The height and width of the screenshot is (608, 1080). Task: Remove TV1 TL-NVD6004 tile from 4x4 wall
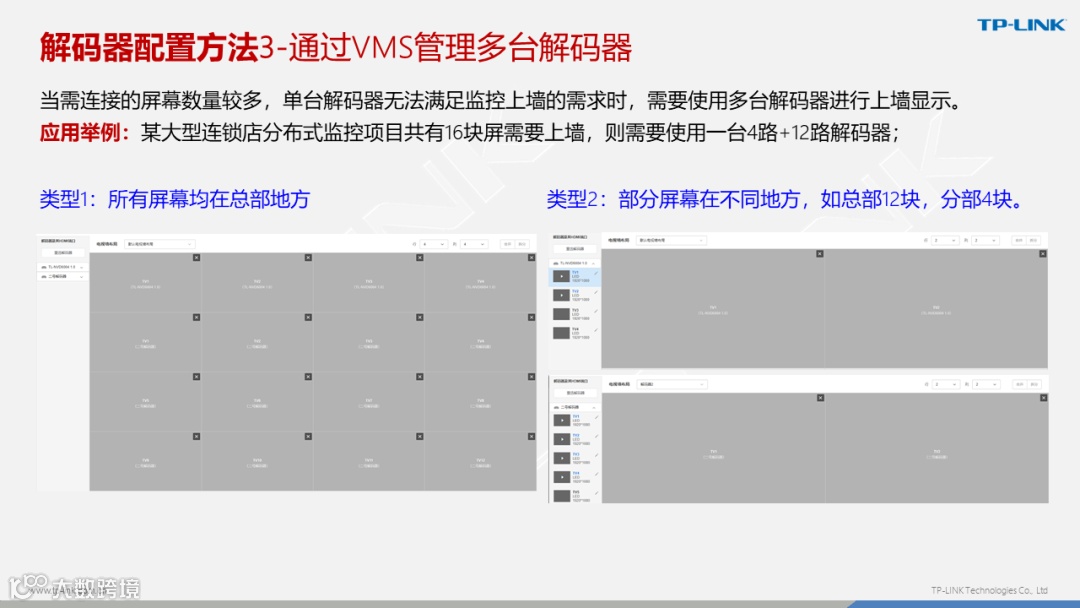(196, 258)
